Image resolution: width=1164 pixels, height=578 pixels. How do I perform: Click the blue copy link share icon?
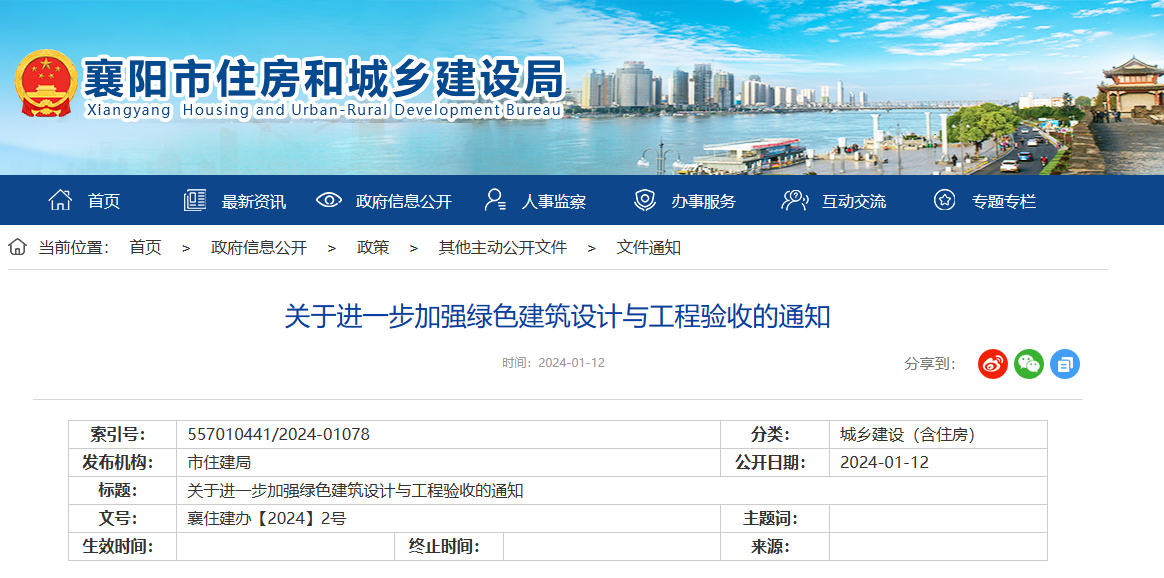click(x=1065, y=364)
